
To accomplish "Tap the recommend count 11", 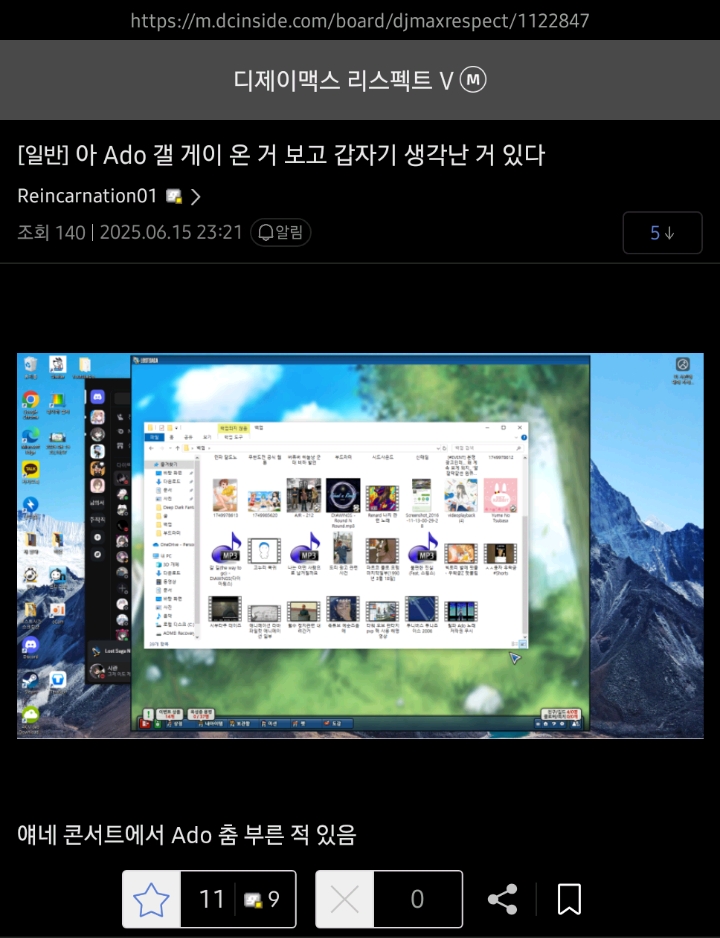I will [211, 899].
